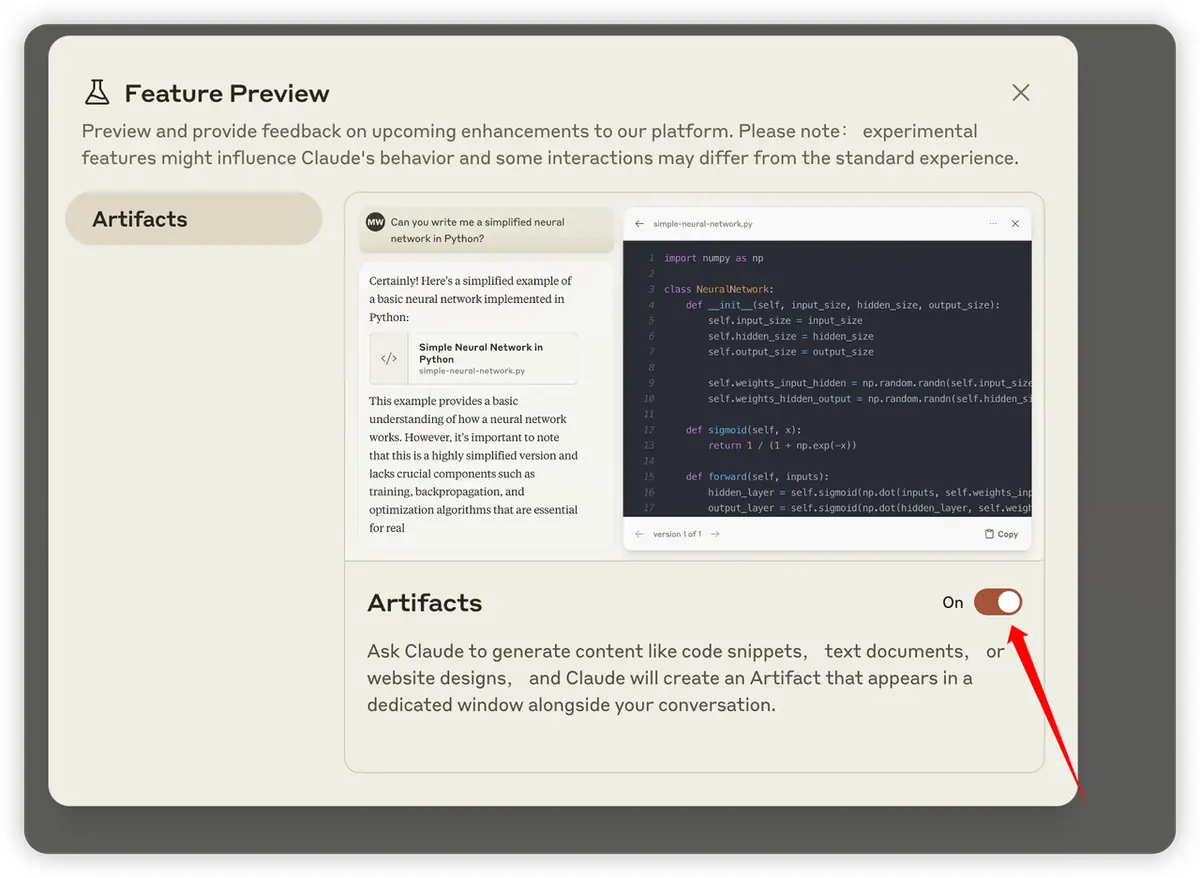Click the "import numpy as np" code line
Viewport: 1200px width, 878px height.
(x=714, y=258)
